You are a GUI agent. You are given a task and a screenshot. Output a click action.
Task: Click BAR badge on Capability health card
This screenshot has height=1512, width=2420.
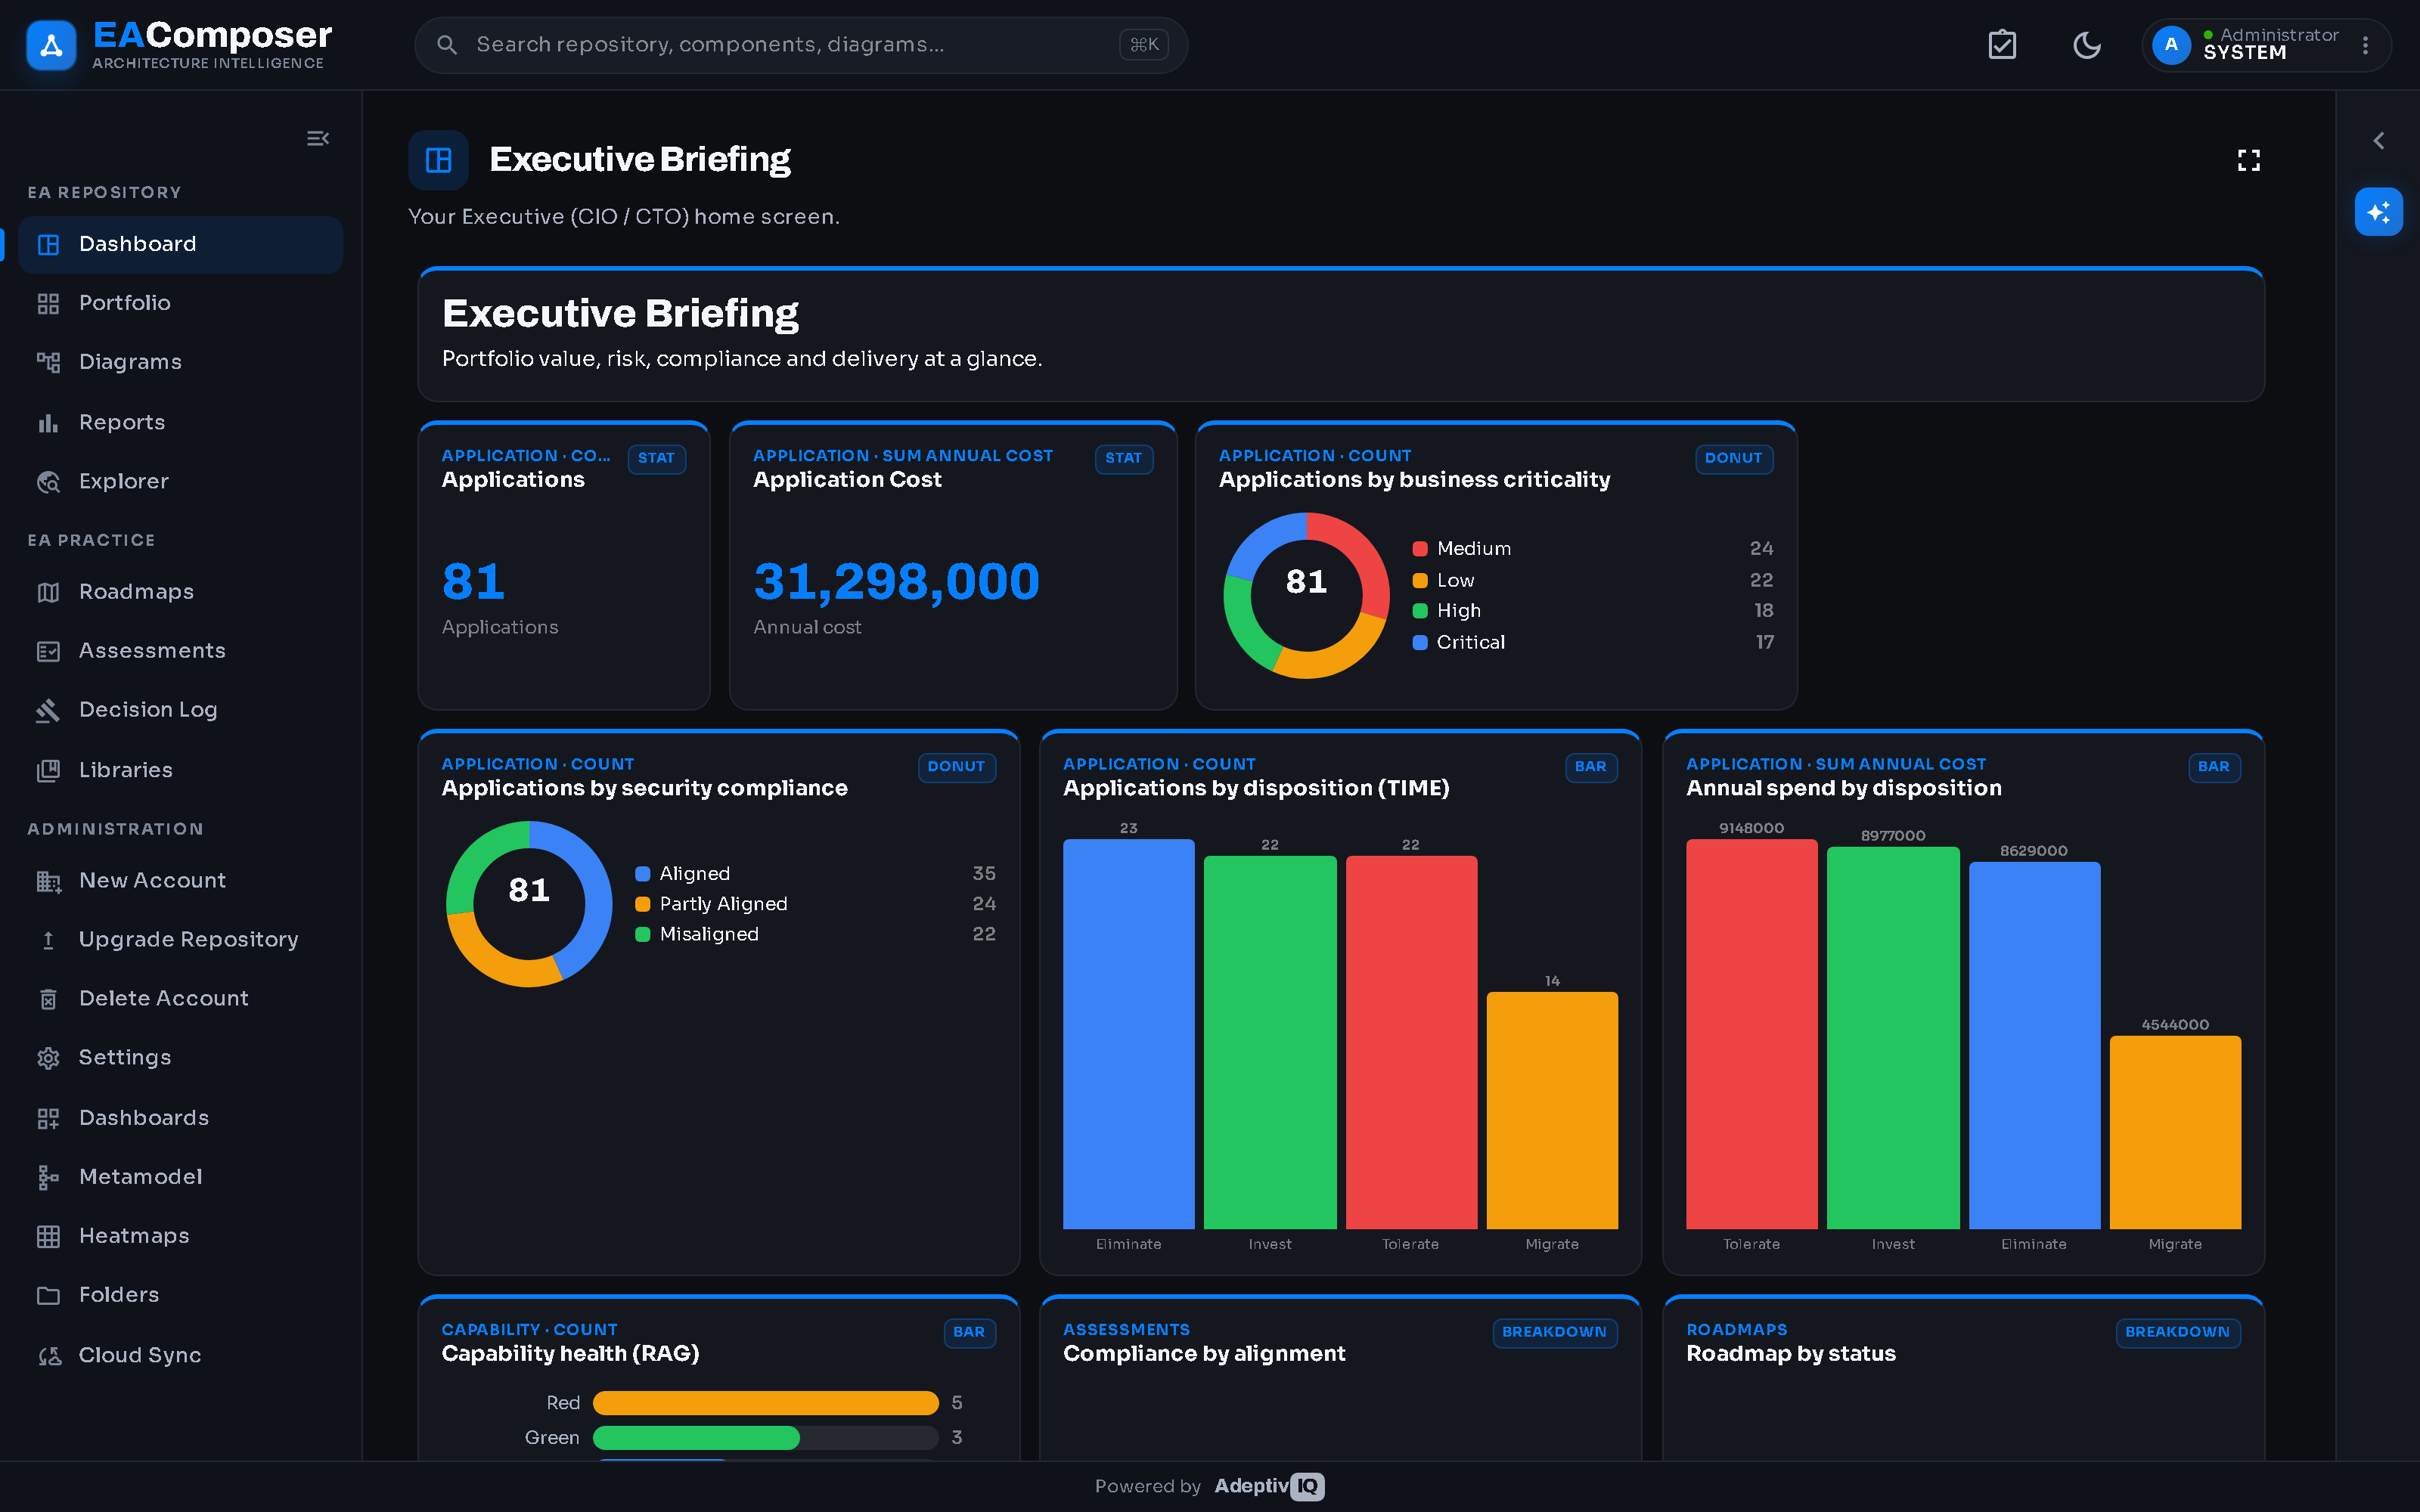coord(969,1332)
